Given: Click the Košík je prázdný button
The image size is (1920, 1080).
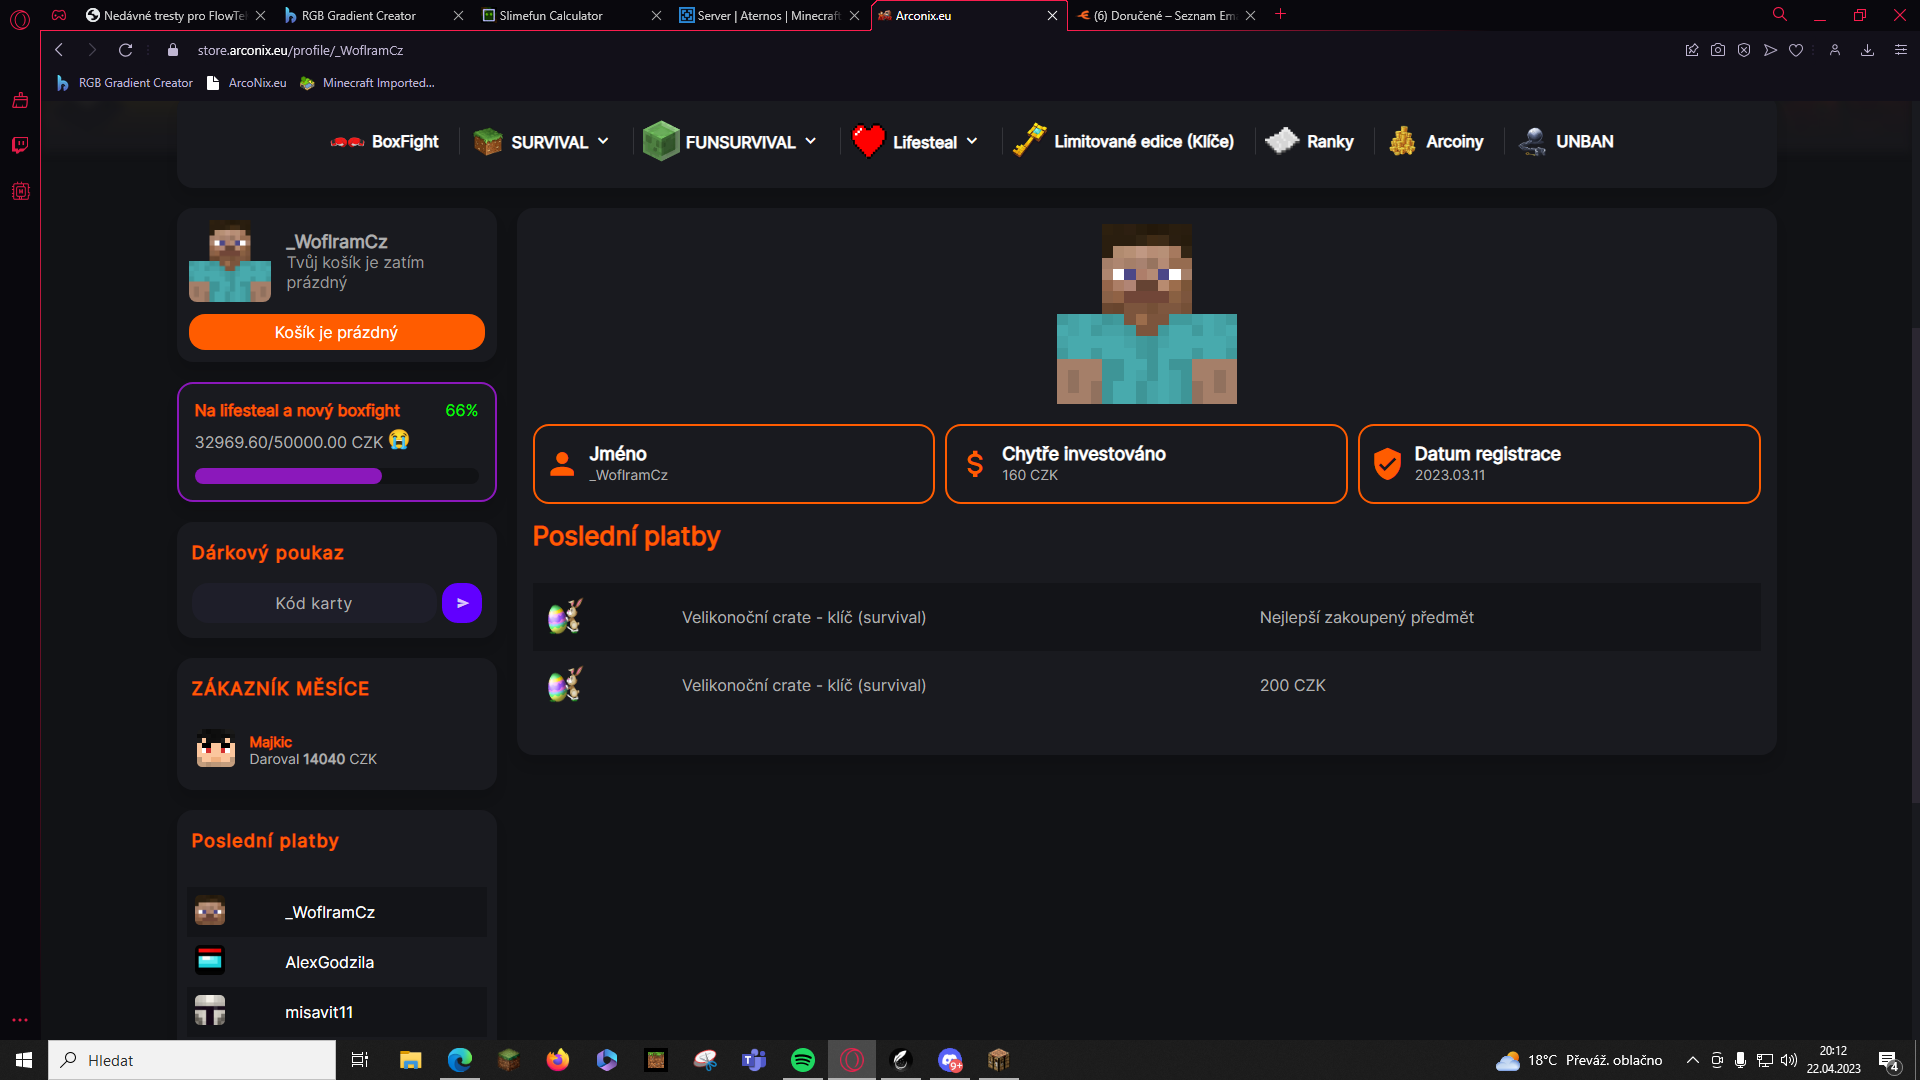Looking at the screenshot, I should (337, 332).
